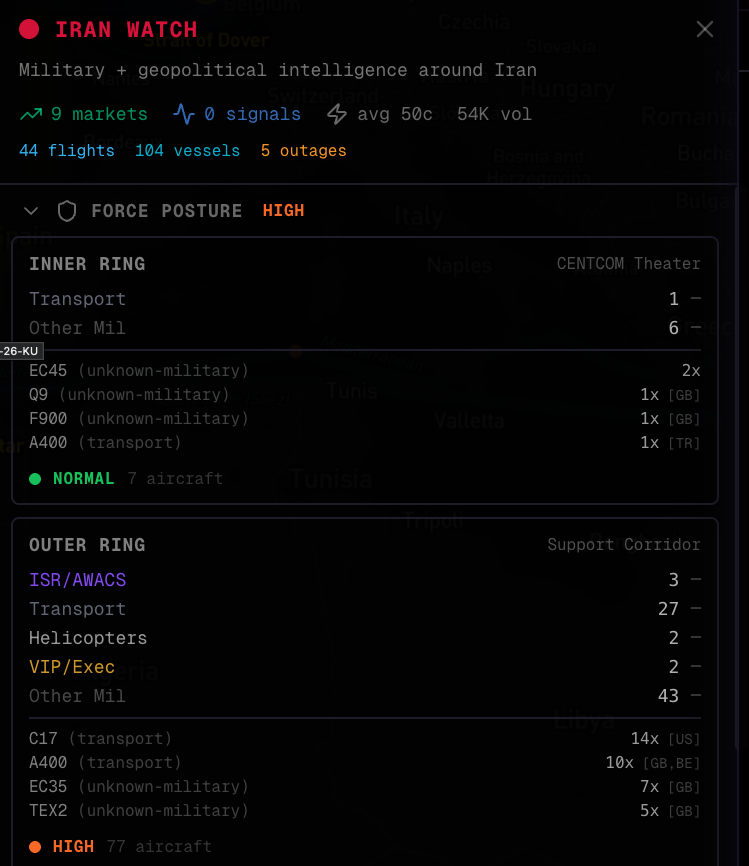
Task: Click the HIGH 77 aircraft status text
Action: (133, 847)
